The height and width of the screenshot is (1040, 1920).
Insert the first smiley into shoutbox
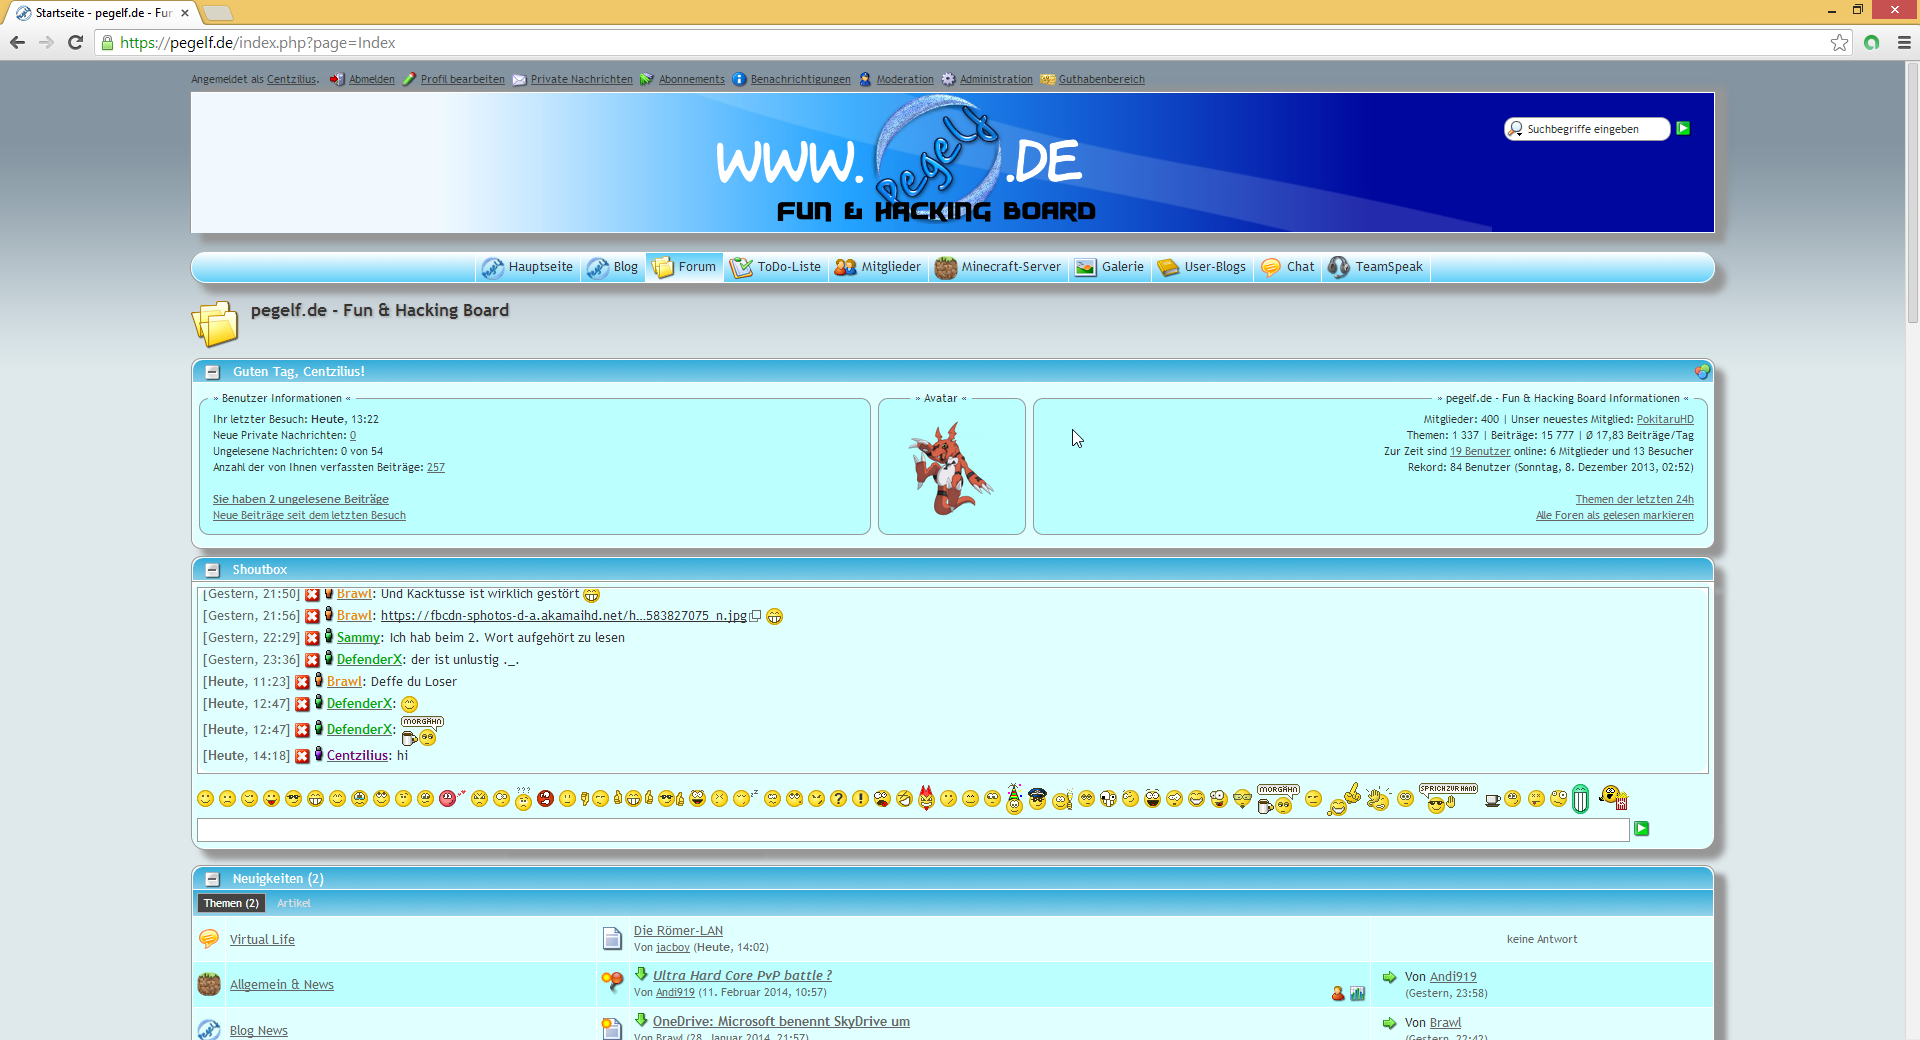(205, 799)
